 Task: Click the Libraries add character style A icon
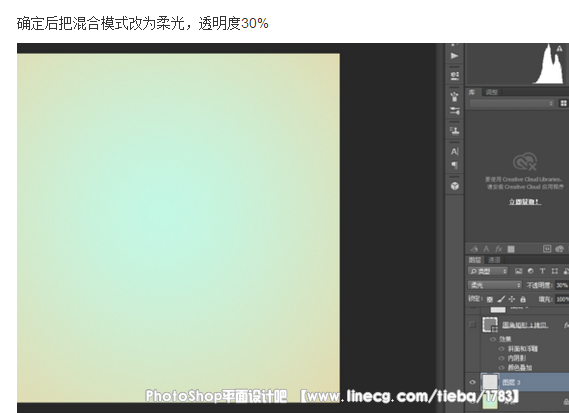(486, 249)
